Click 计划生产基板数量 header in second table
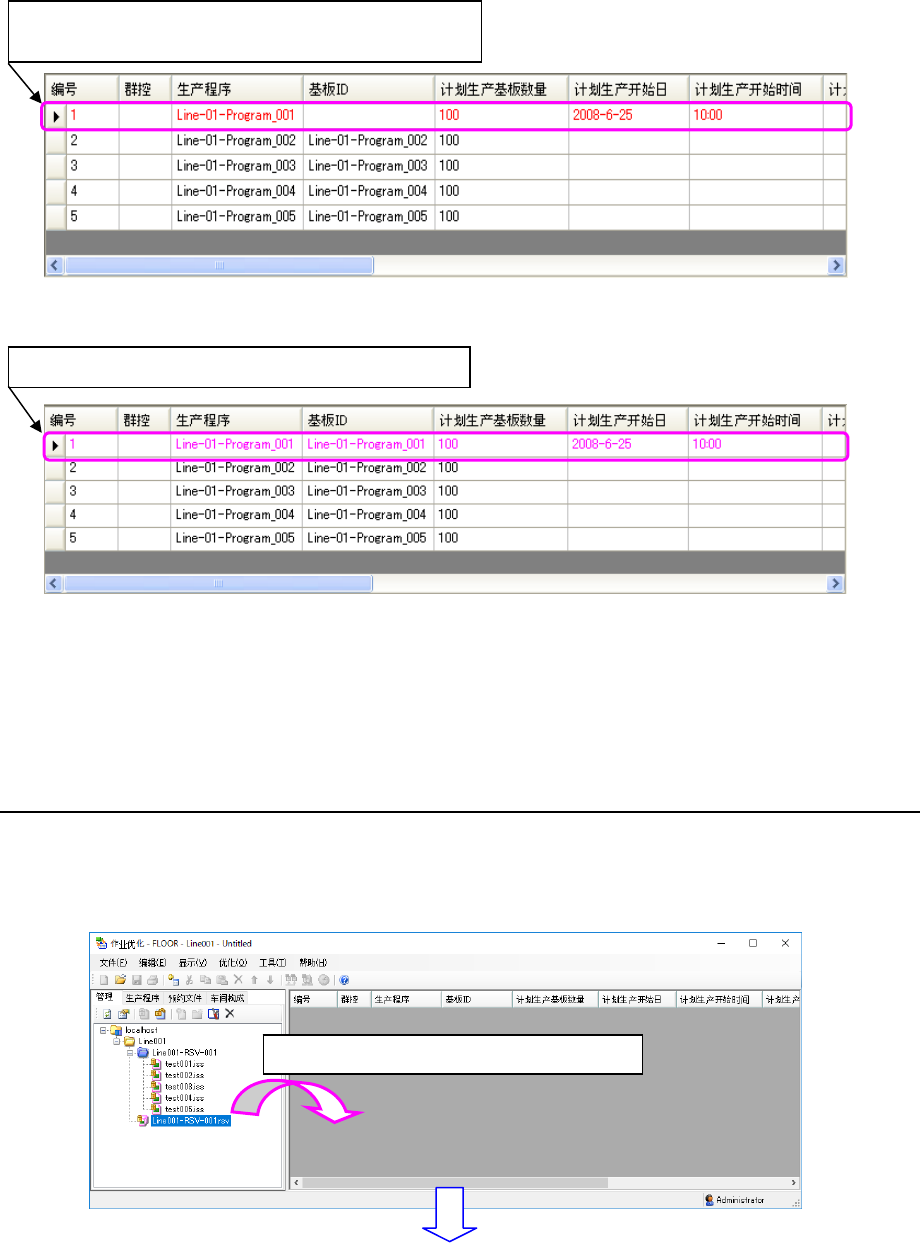The image size is (920, 1243). (x=500, y=420)
